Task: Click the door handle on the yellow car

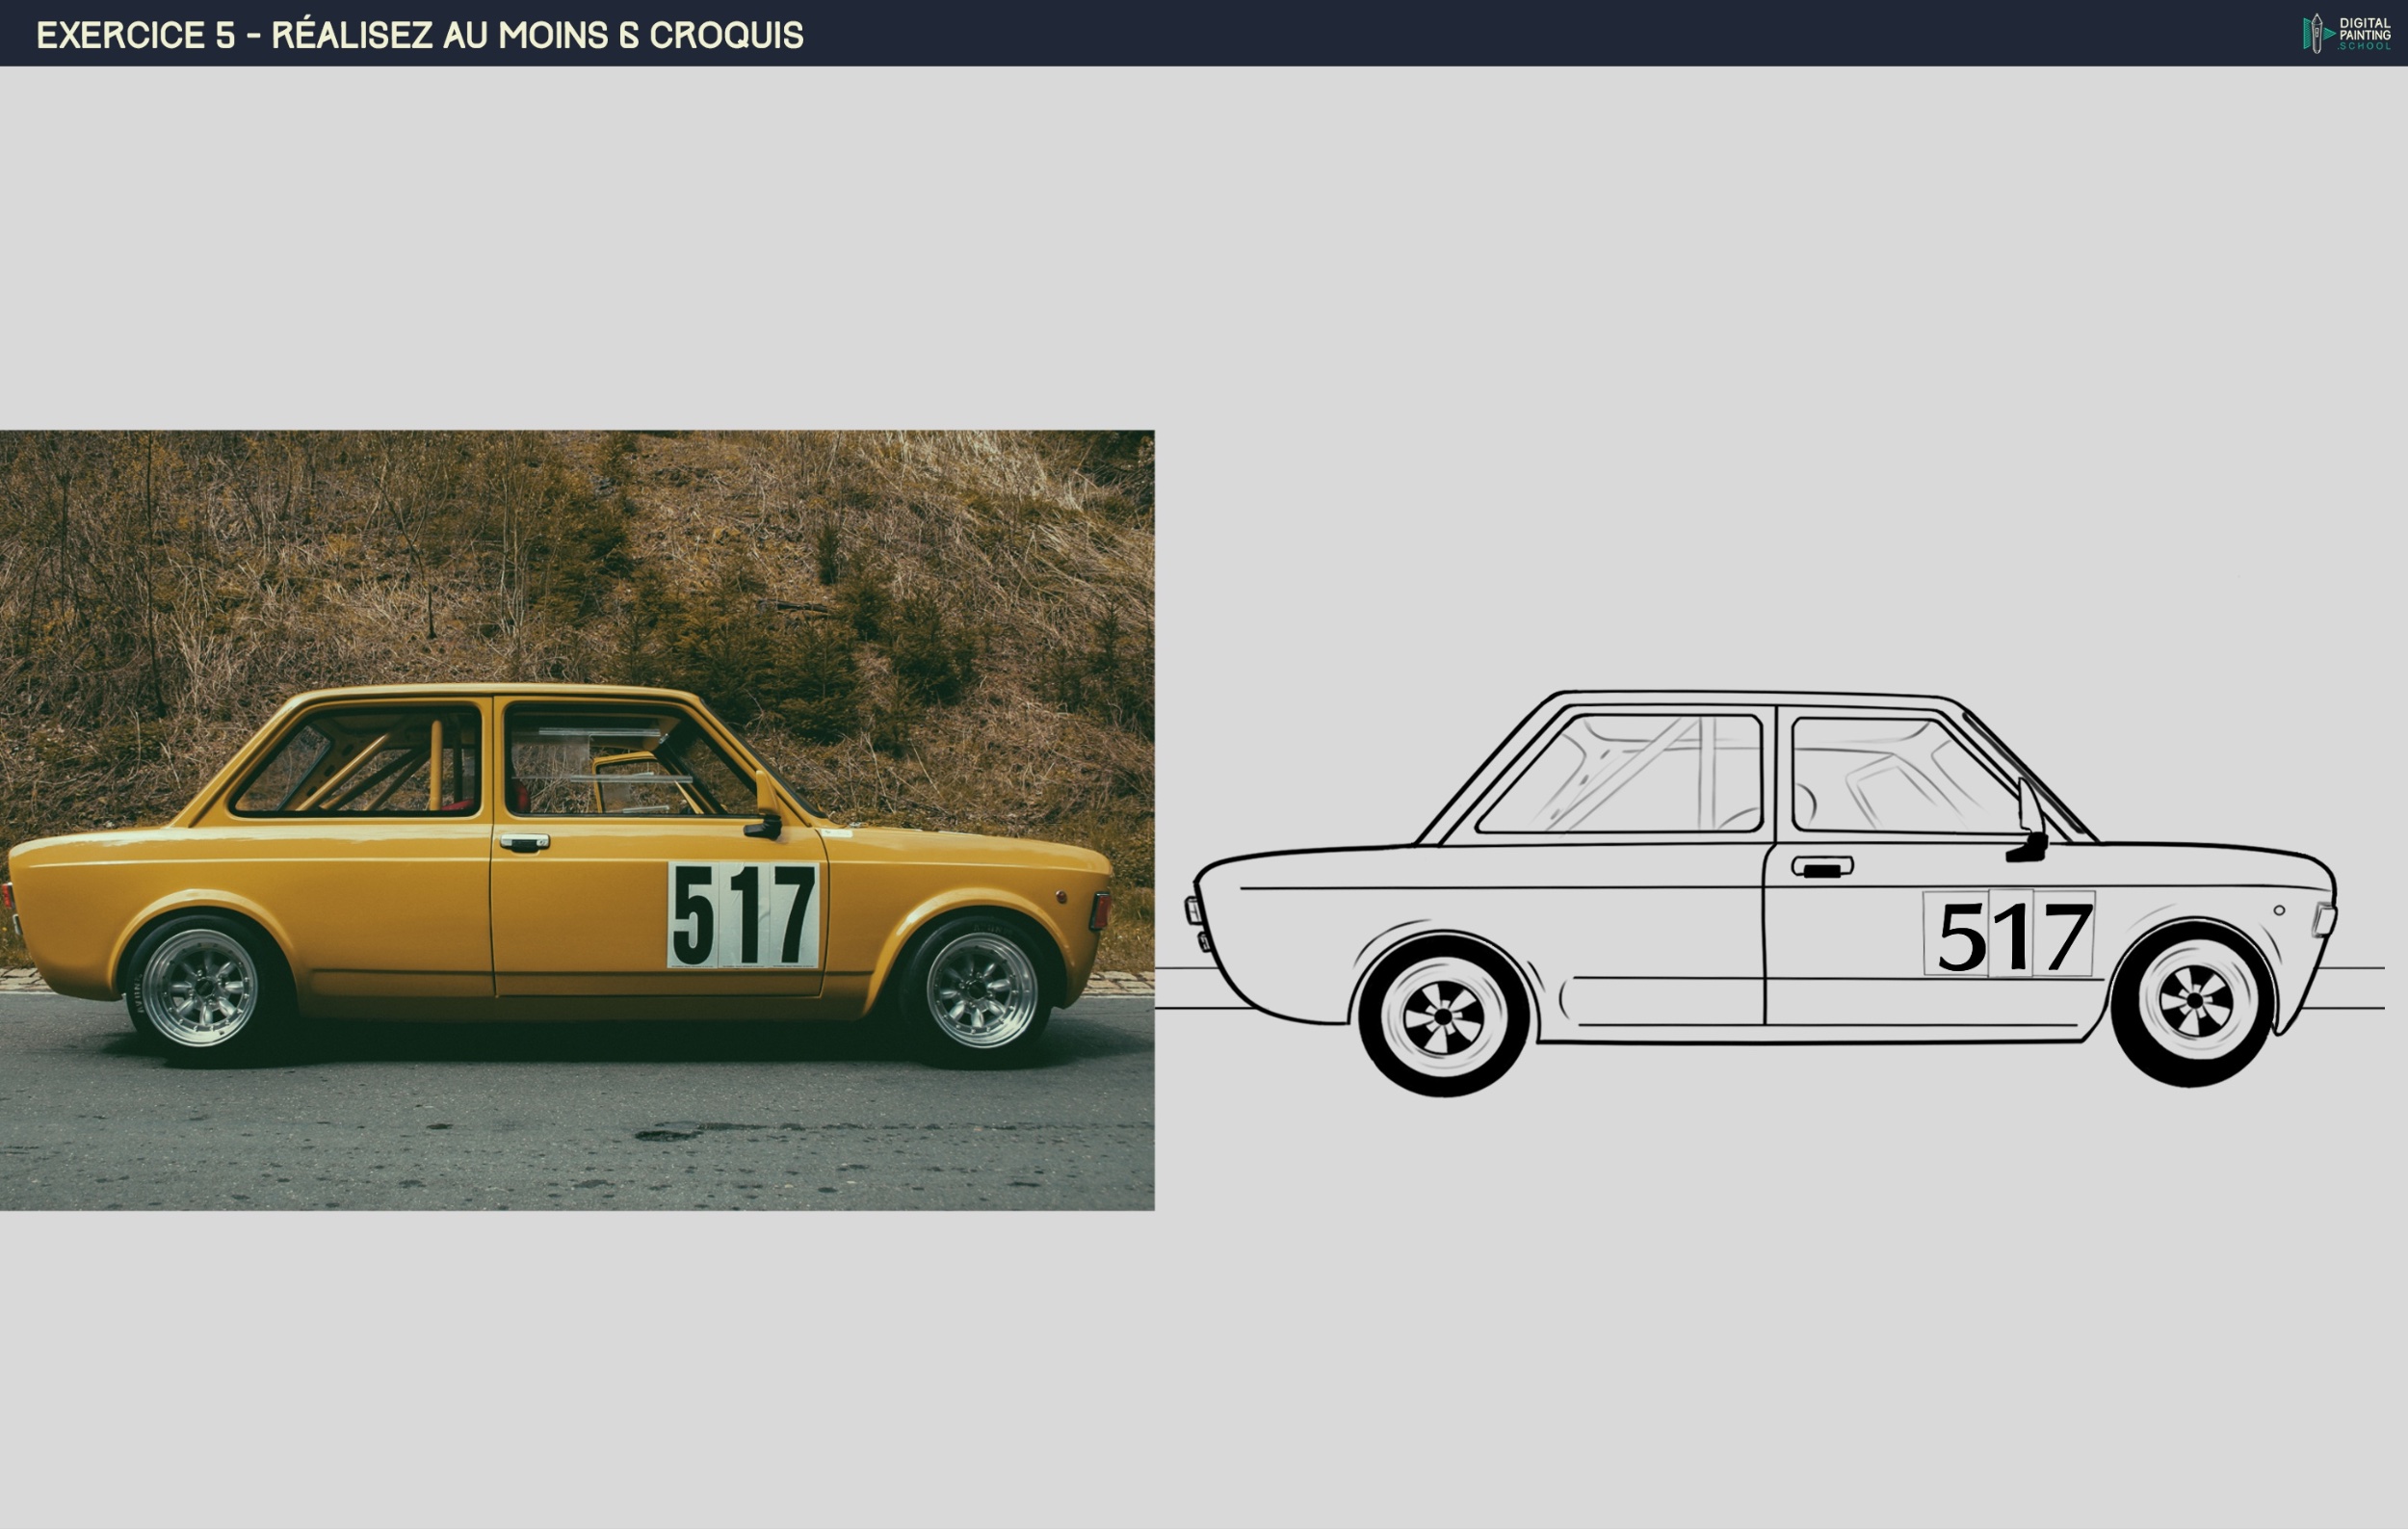Action: point(524,842)
